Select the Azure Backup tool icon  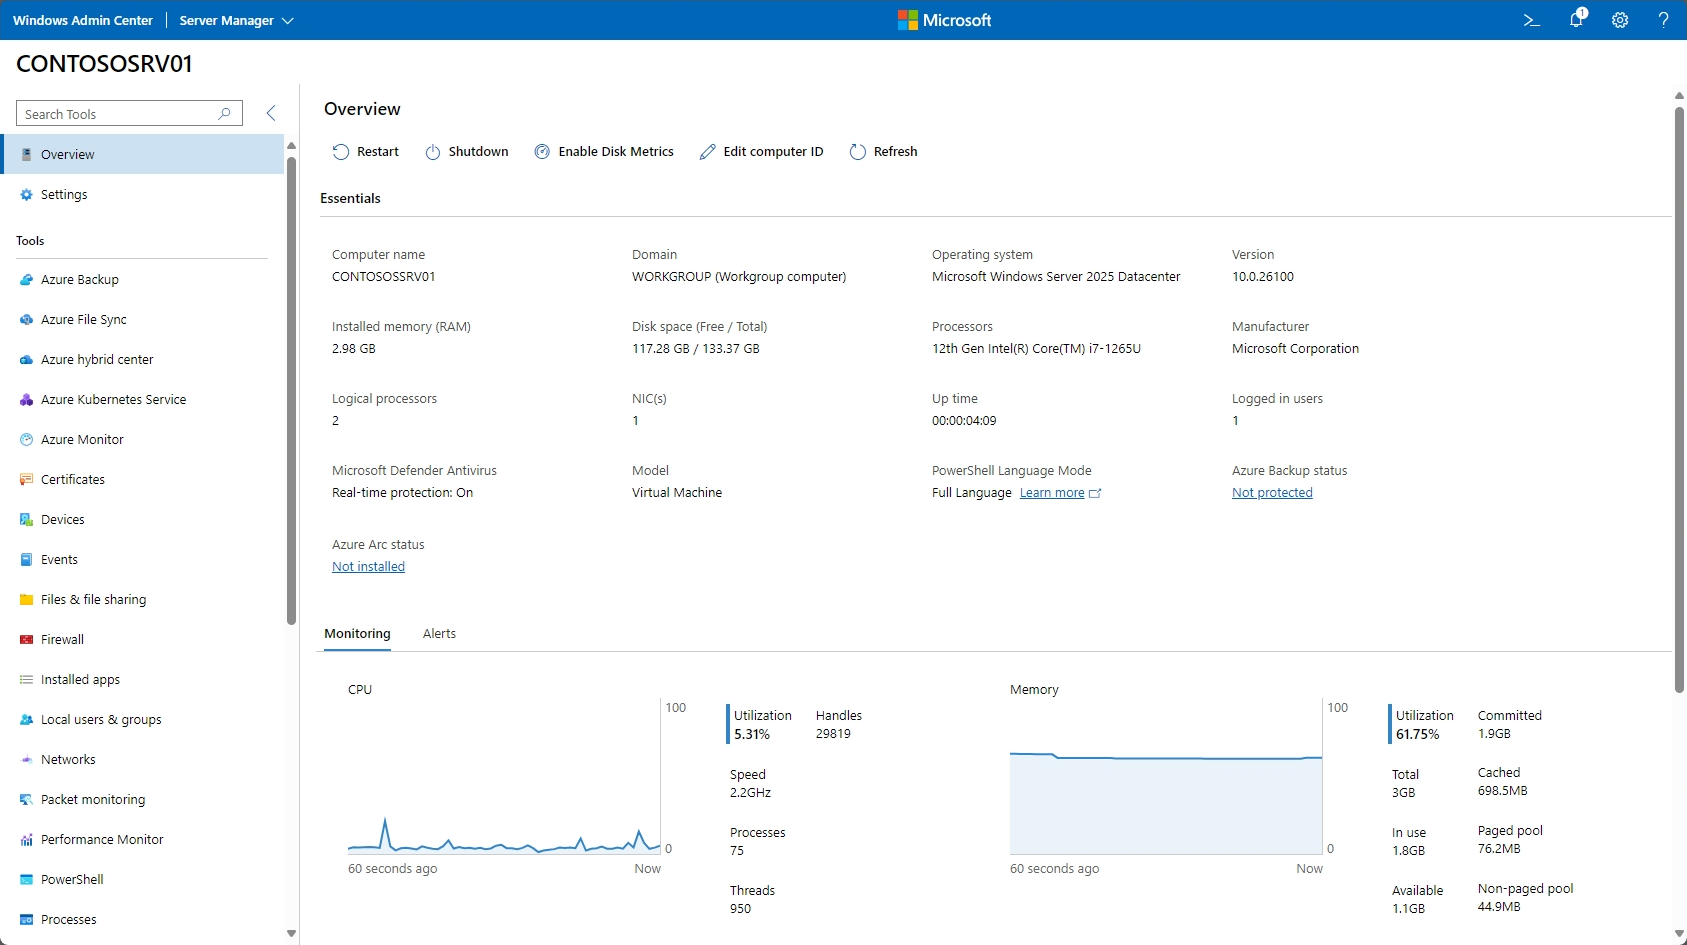pos(26,279)
